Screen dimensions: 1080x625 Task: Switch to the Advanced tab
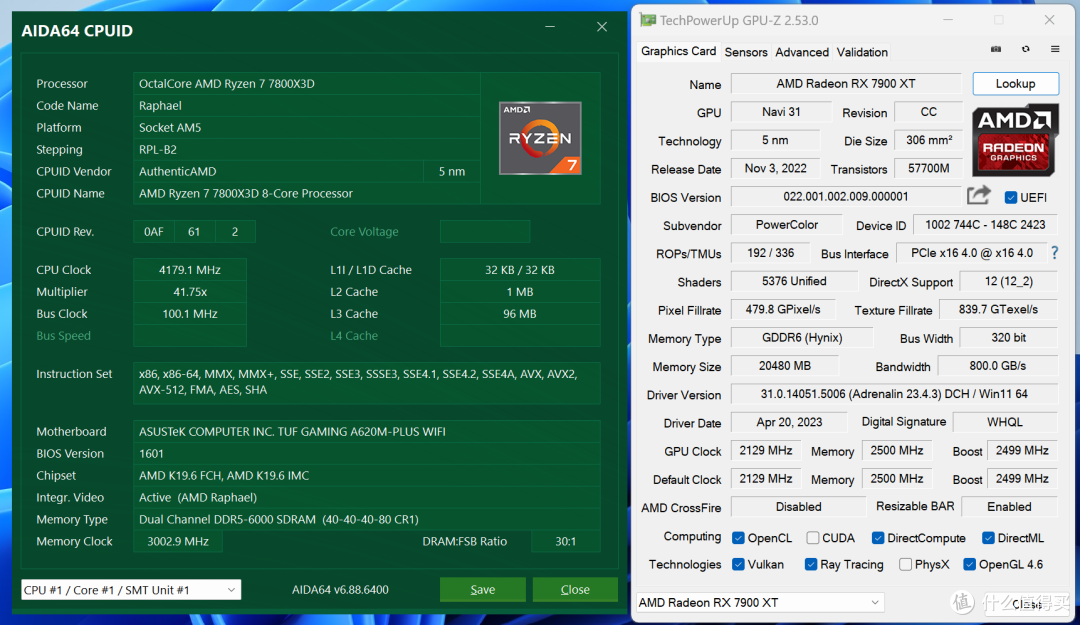[801, 51]
